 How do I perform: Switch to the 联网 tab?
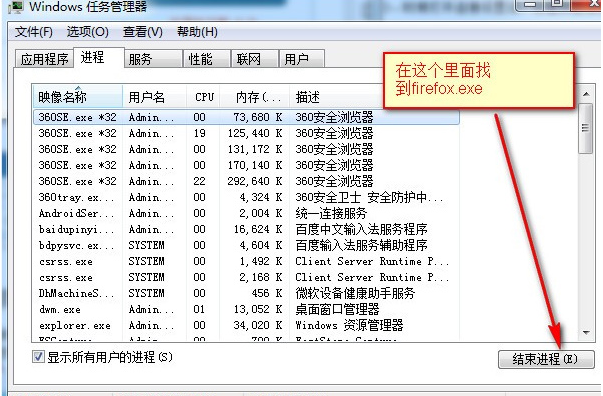pyautogui.click(x=255, y=59)
